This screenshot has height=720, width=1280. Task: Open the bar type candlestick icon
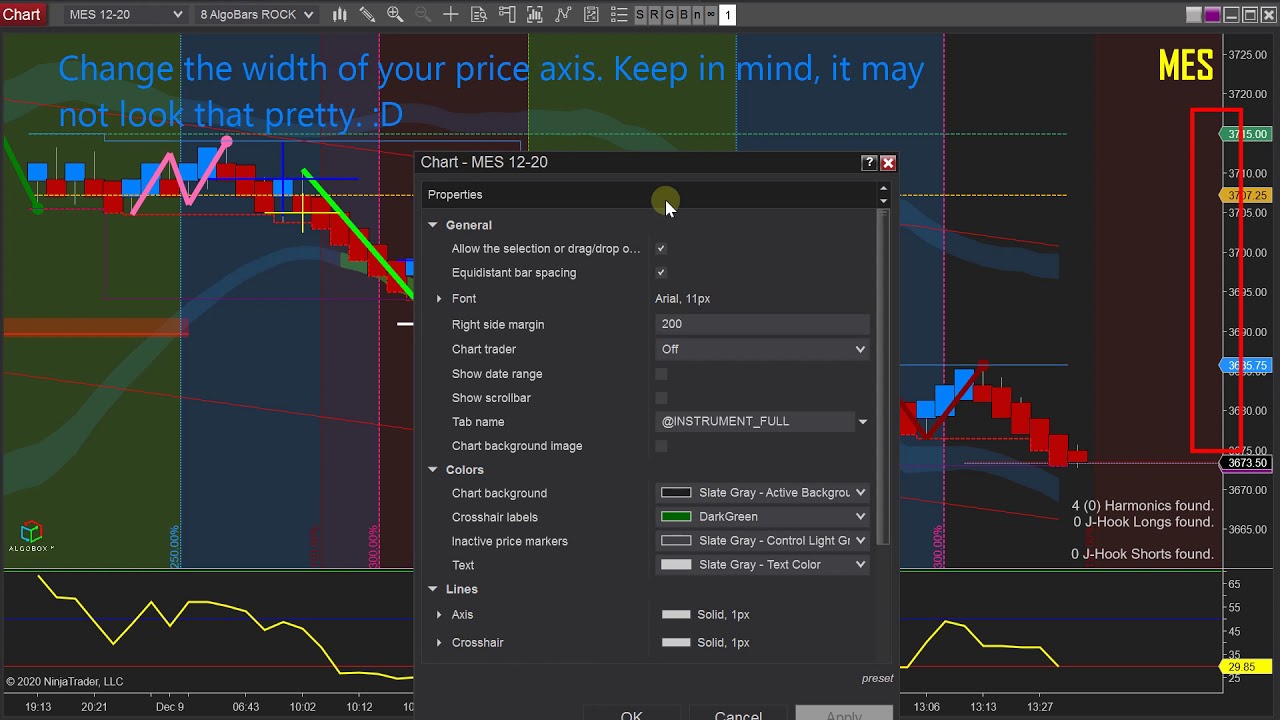pyautogui.click(x=340, y=14)
